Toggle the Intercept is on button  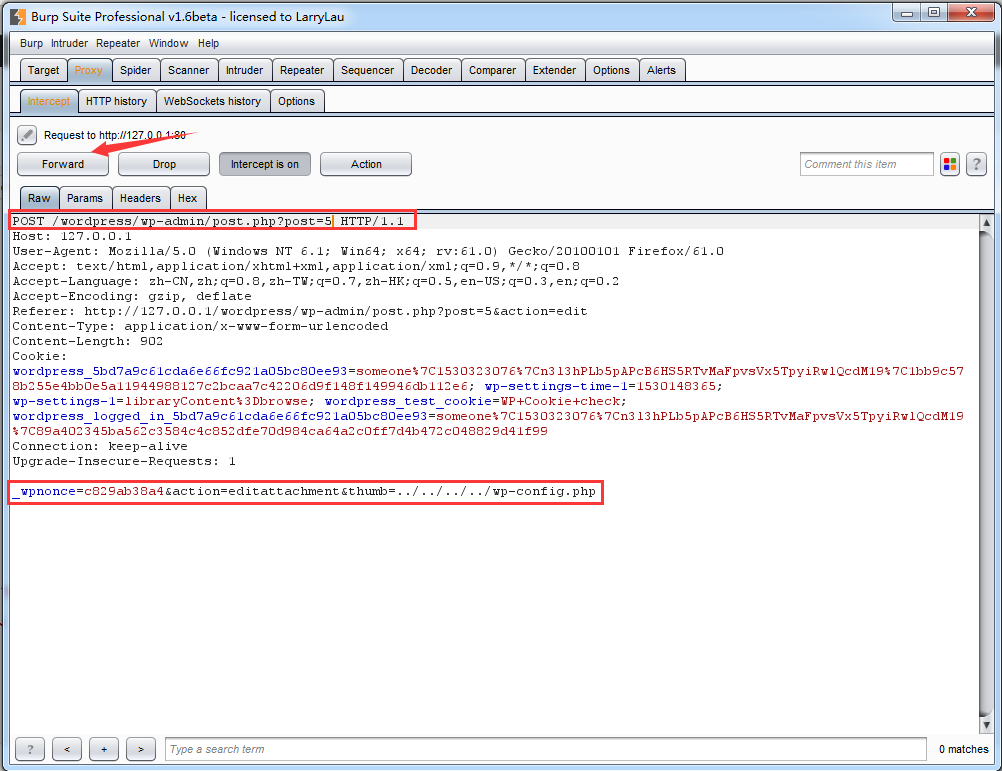(x=265, y=164)
